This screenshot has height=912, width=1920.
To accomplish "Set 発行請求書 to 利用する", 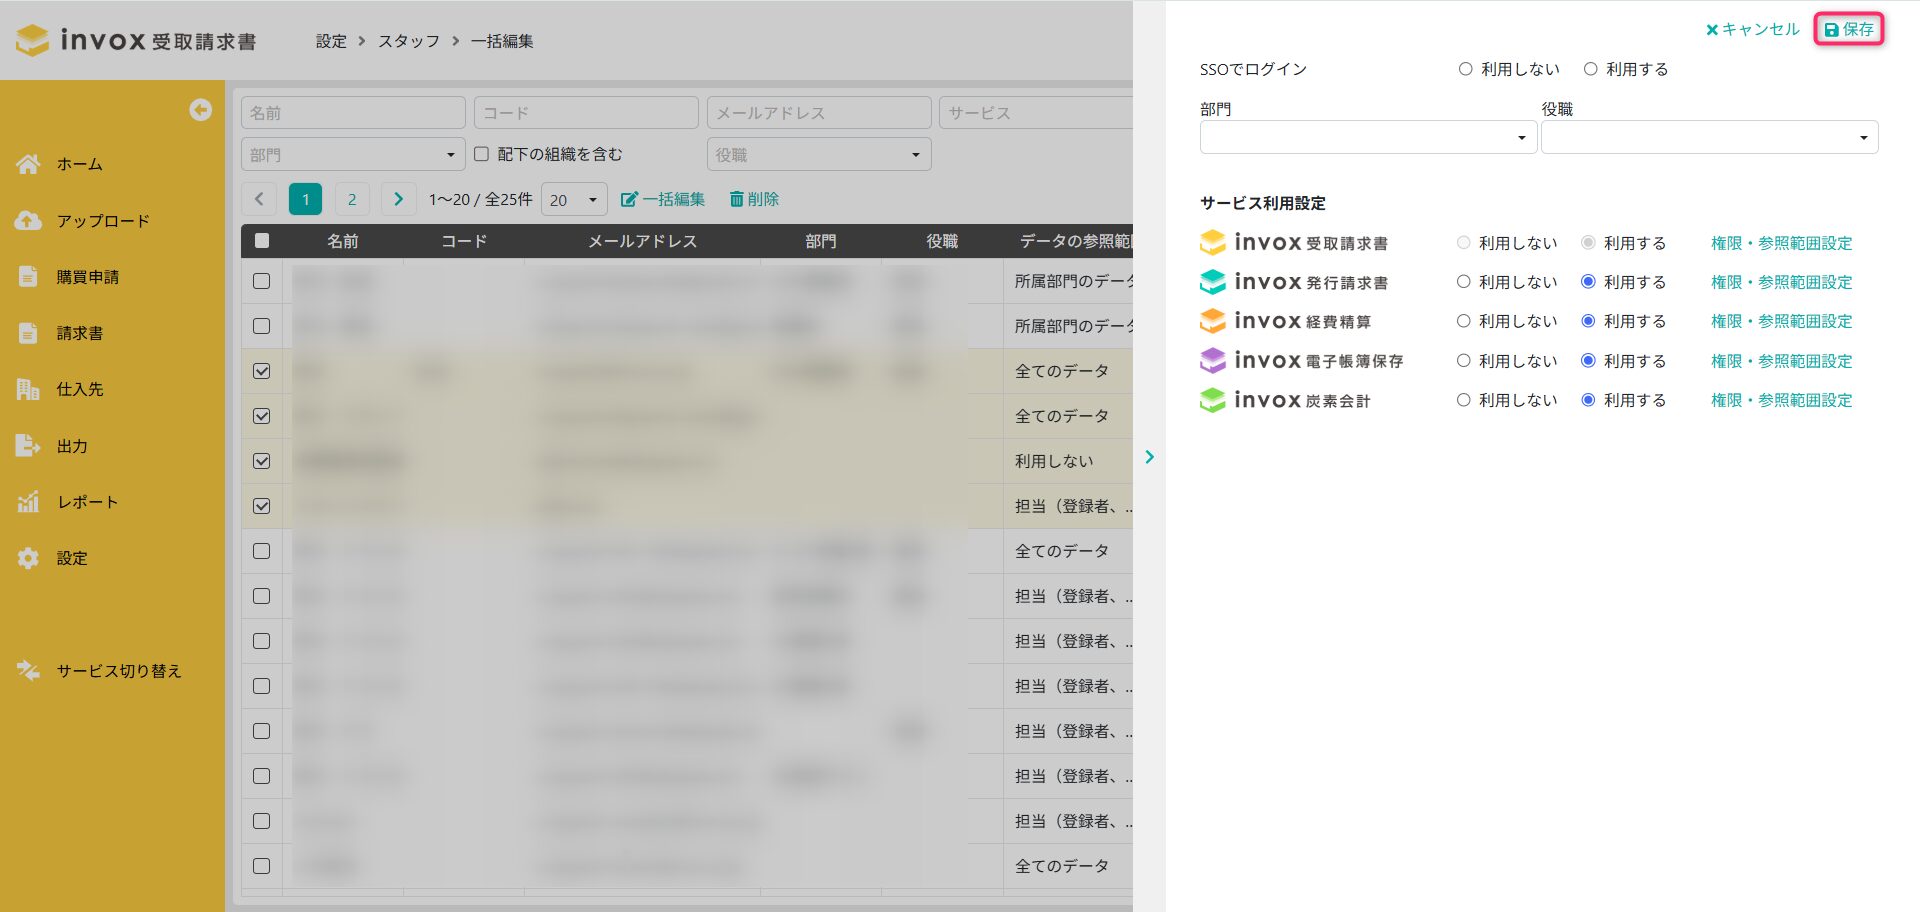I will (x=1588, y=282).
